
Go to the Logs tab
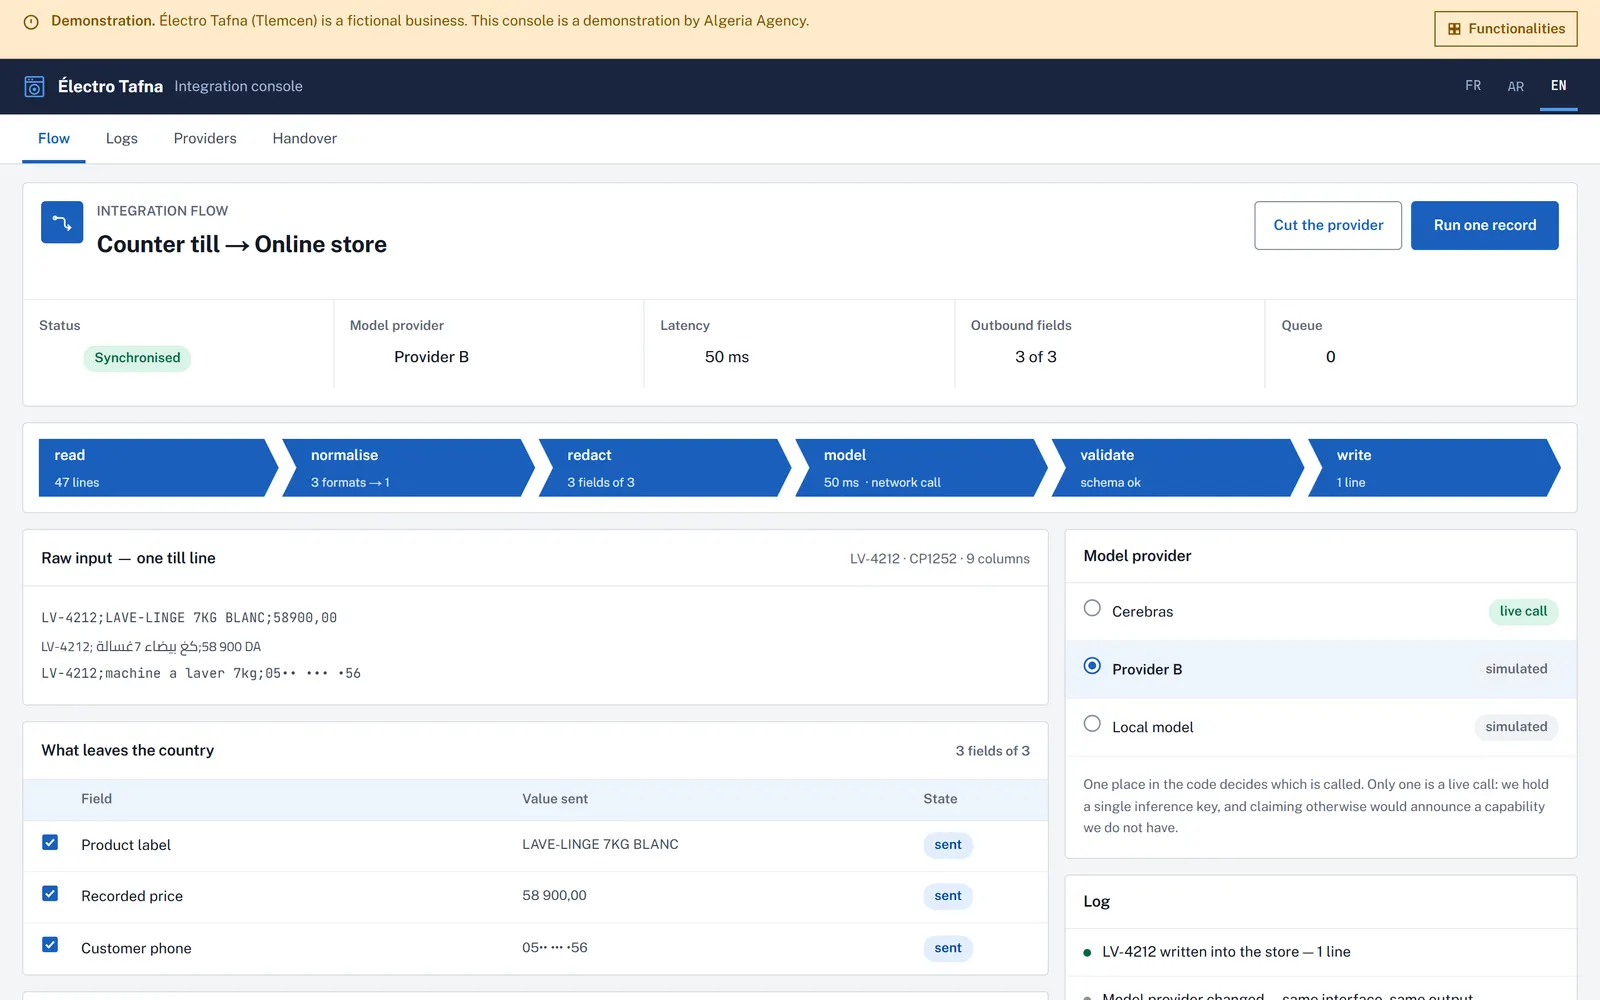click(x=122, y=139)
